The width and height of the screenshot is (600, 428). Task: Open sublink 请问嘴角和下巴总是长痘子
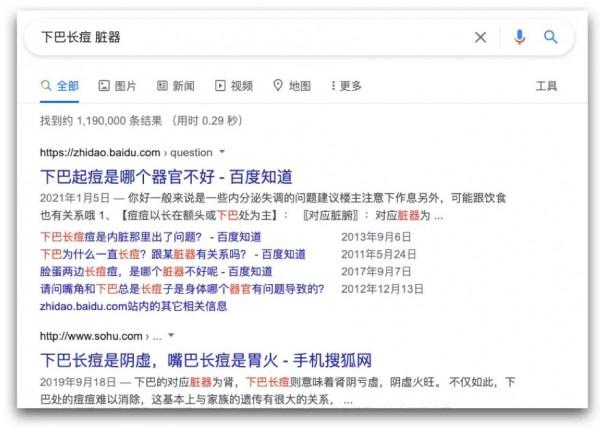click(182, 289)
